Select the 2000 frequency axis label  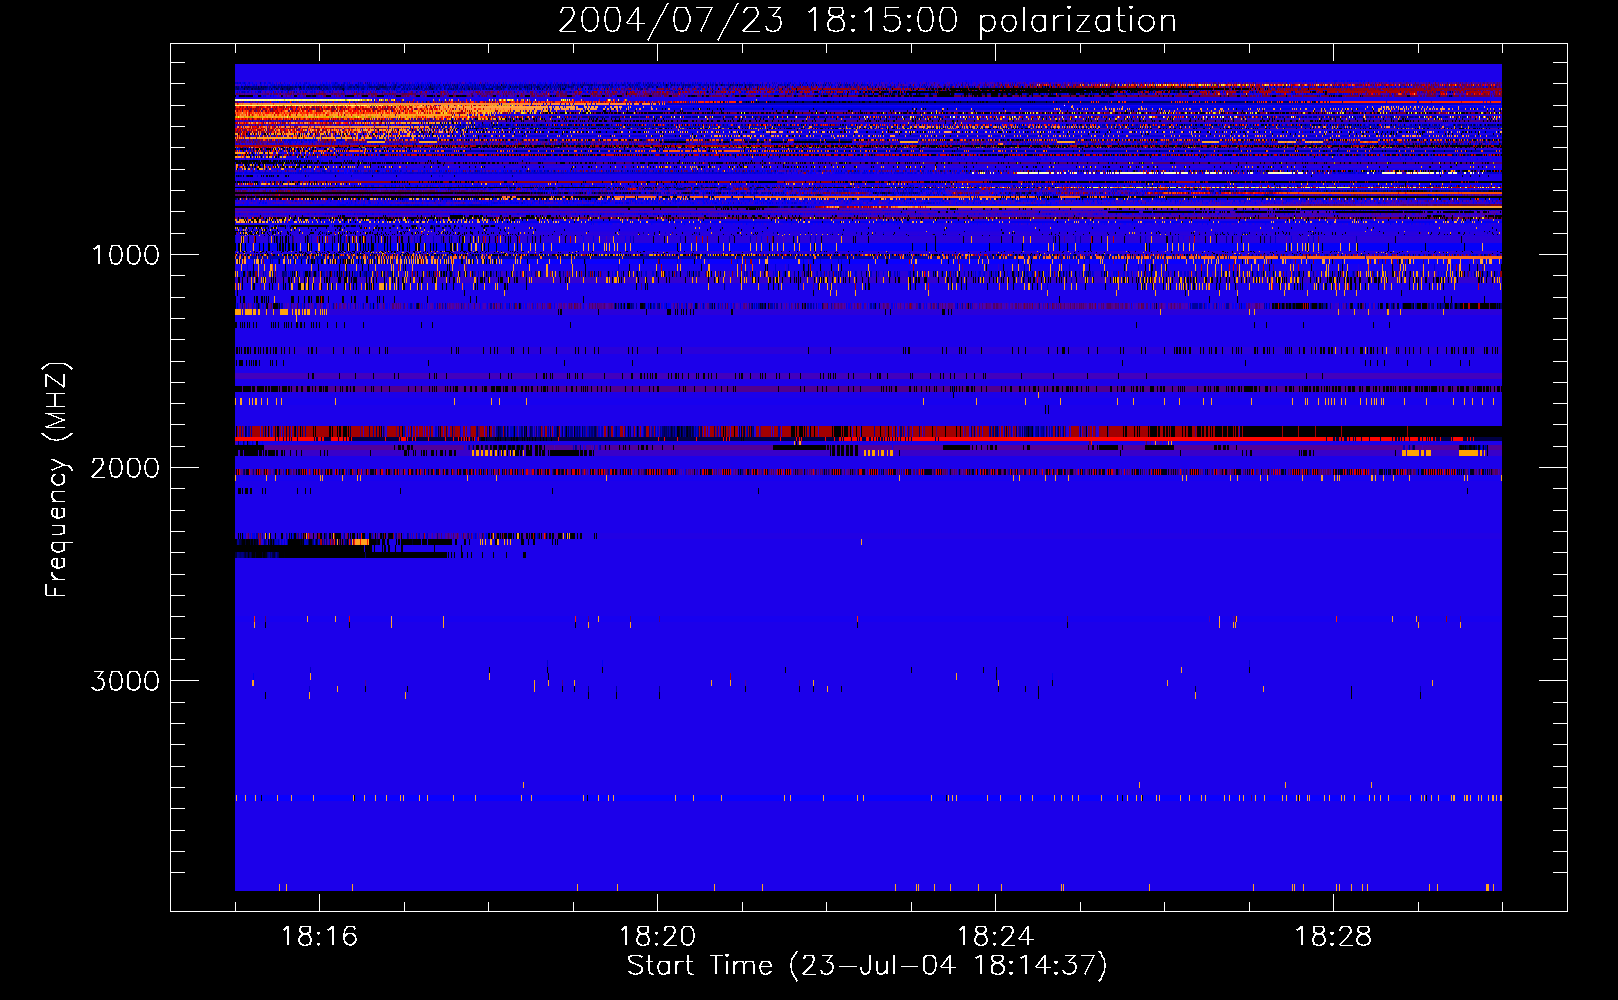tap(125, 468)
